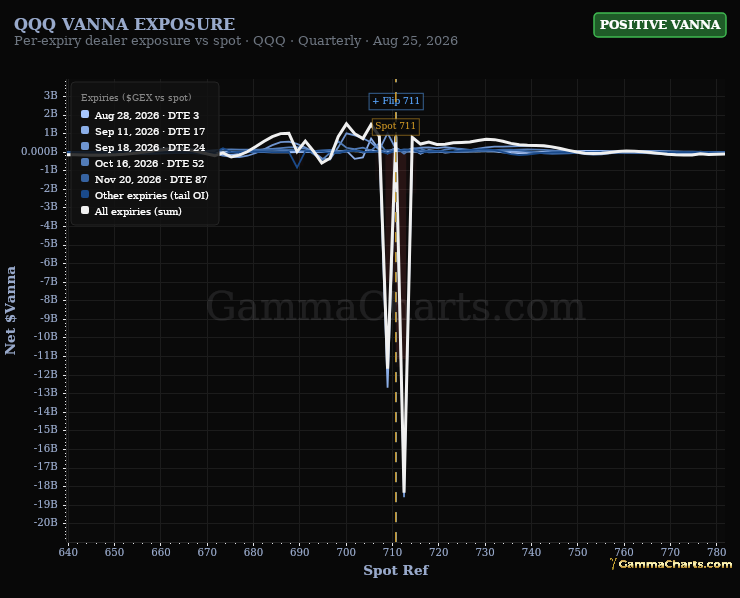
Task: Click the 'Spot Ref' x-axis title
Action: (395, 571)
